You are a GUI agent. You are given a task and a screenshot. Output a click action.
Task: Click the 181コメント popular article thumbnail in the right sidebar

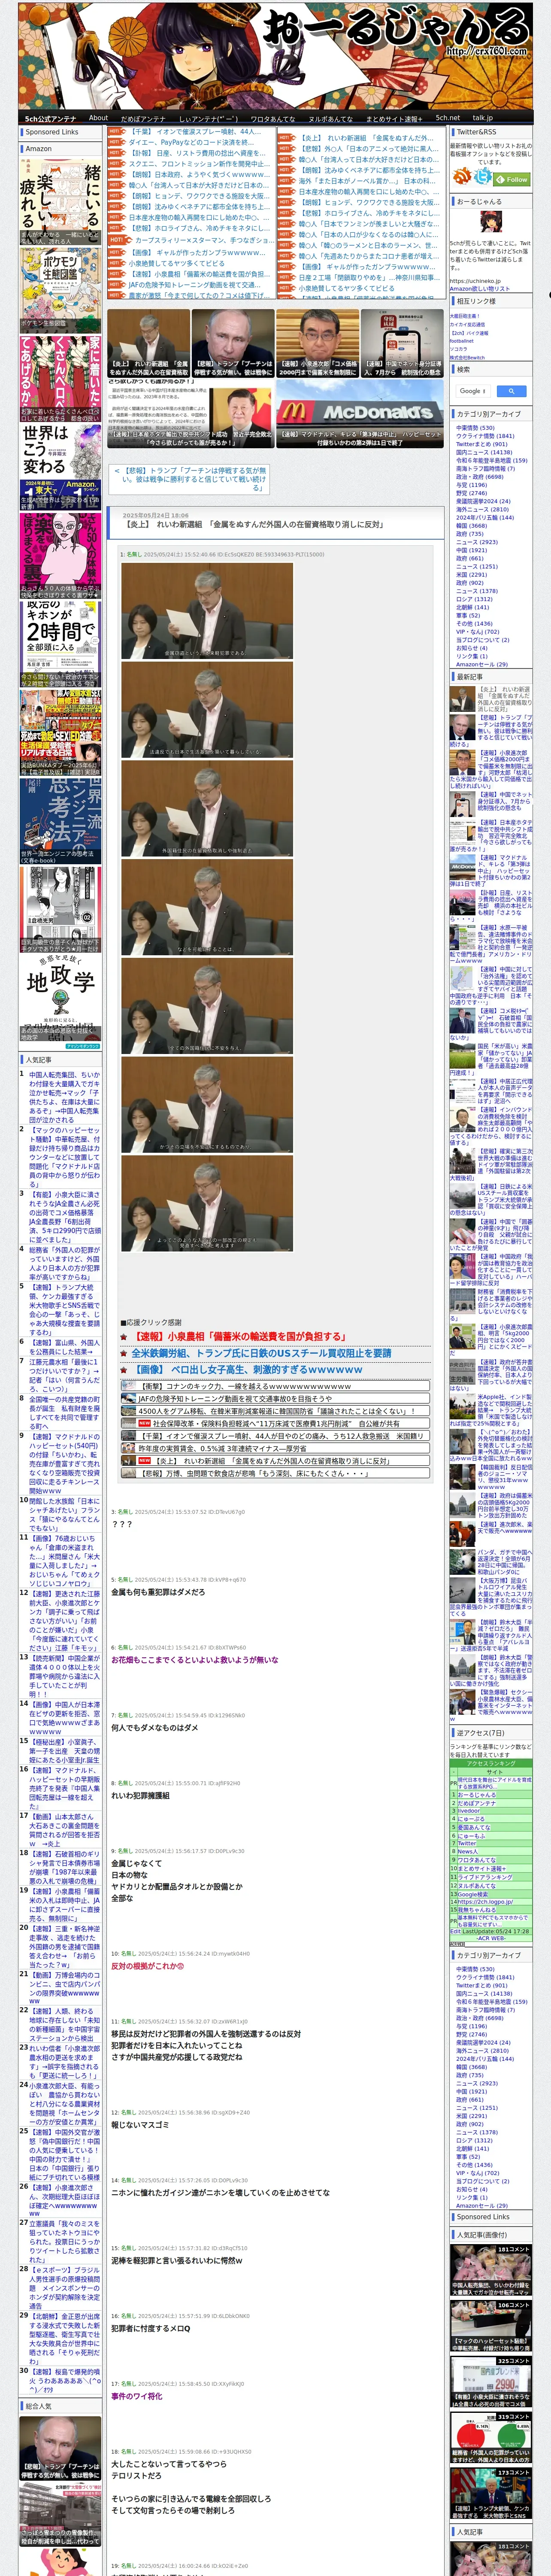click(491, 2270)
